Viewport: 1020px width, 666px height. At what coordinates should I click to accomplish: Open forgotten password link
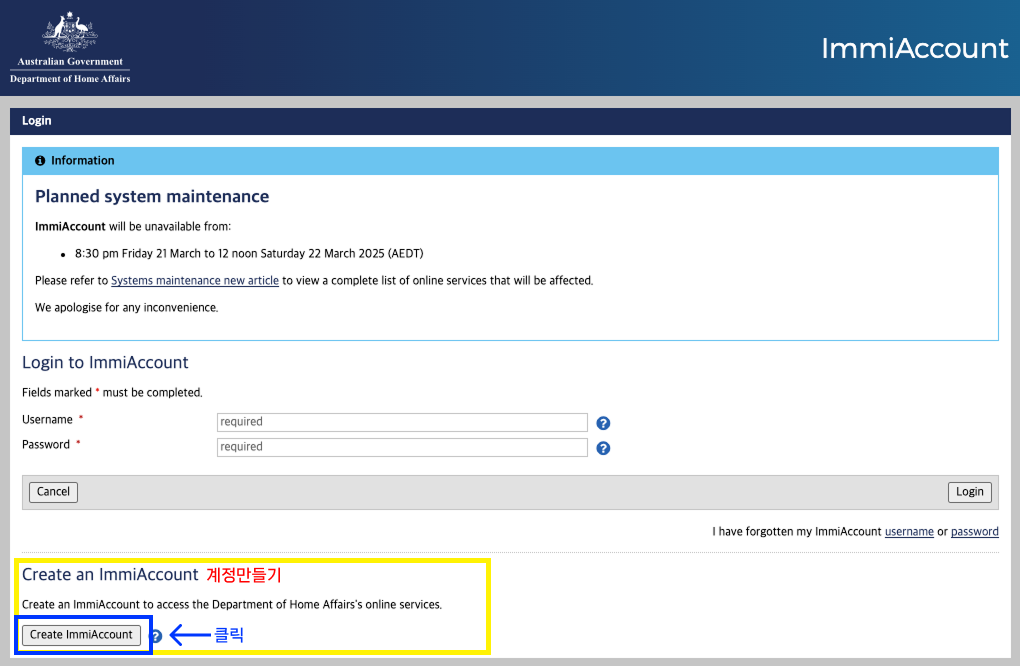(974, 531)
